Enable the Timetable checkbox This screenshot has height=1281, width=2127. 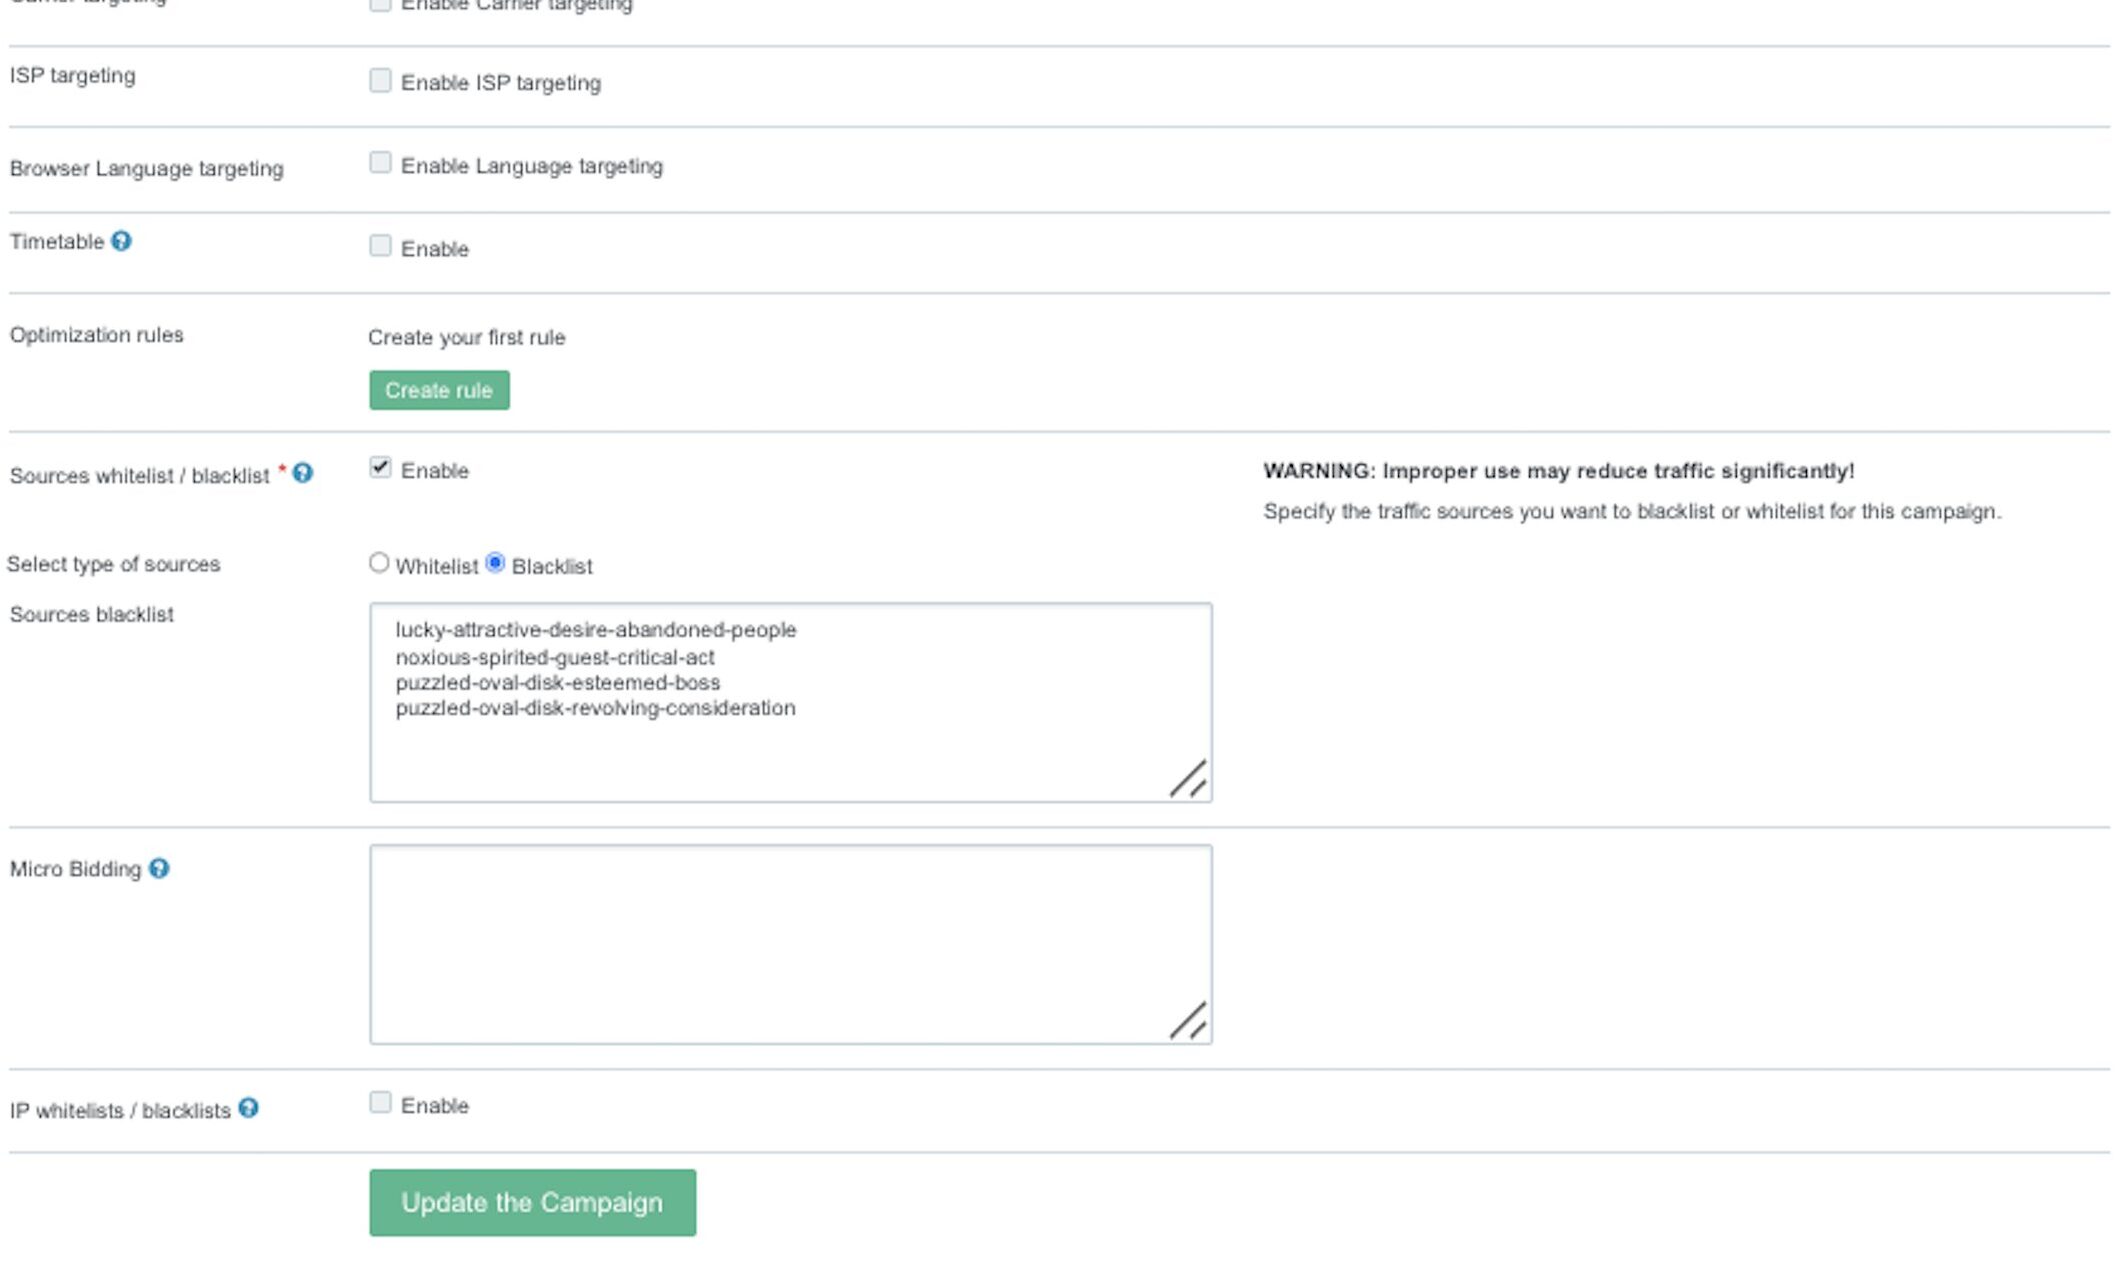(380, 245)
